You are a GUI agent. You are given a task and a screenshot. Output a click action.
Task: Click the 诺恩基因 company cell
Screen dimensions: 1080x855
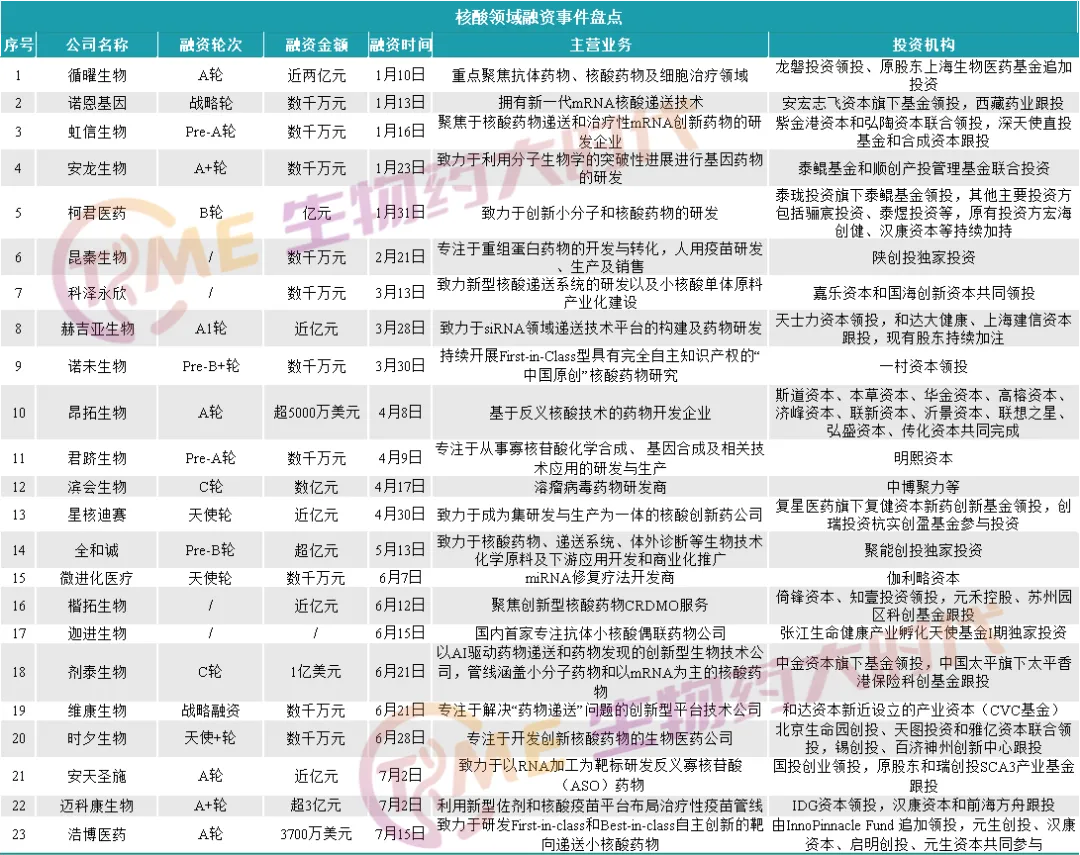pyautogui.click(x=97, y=103)
